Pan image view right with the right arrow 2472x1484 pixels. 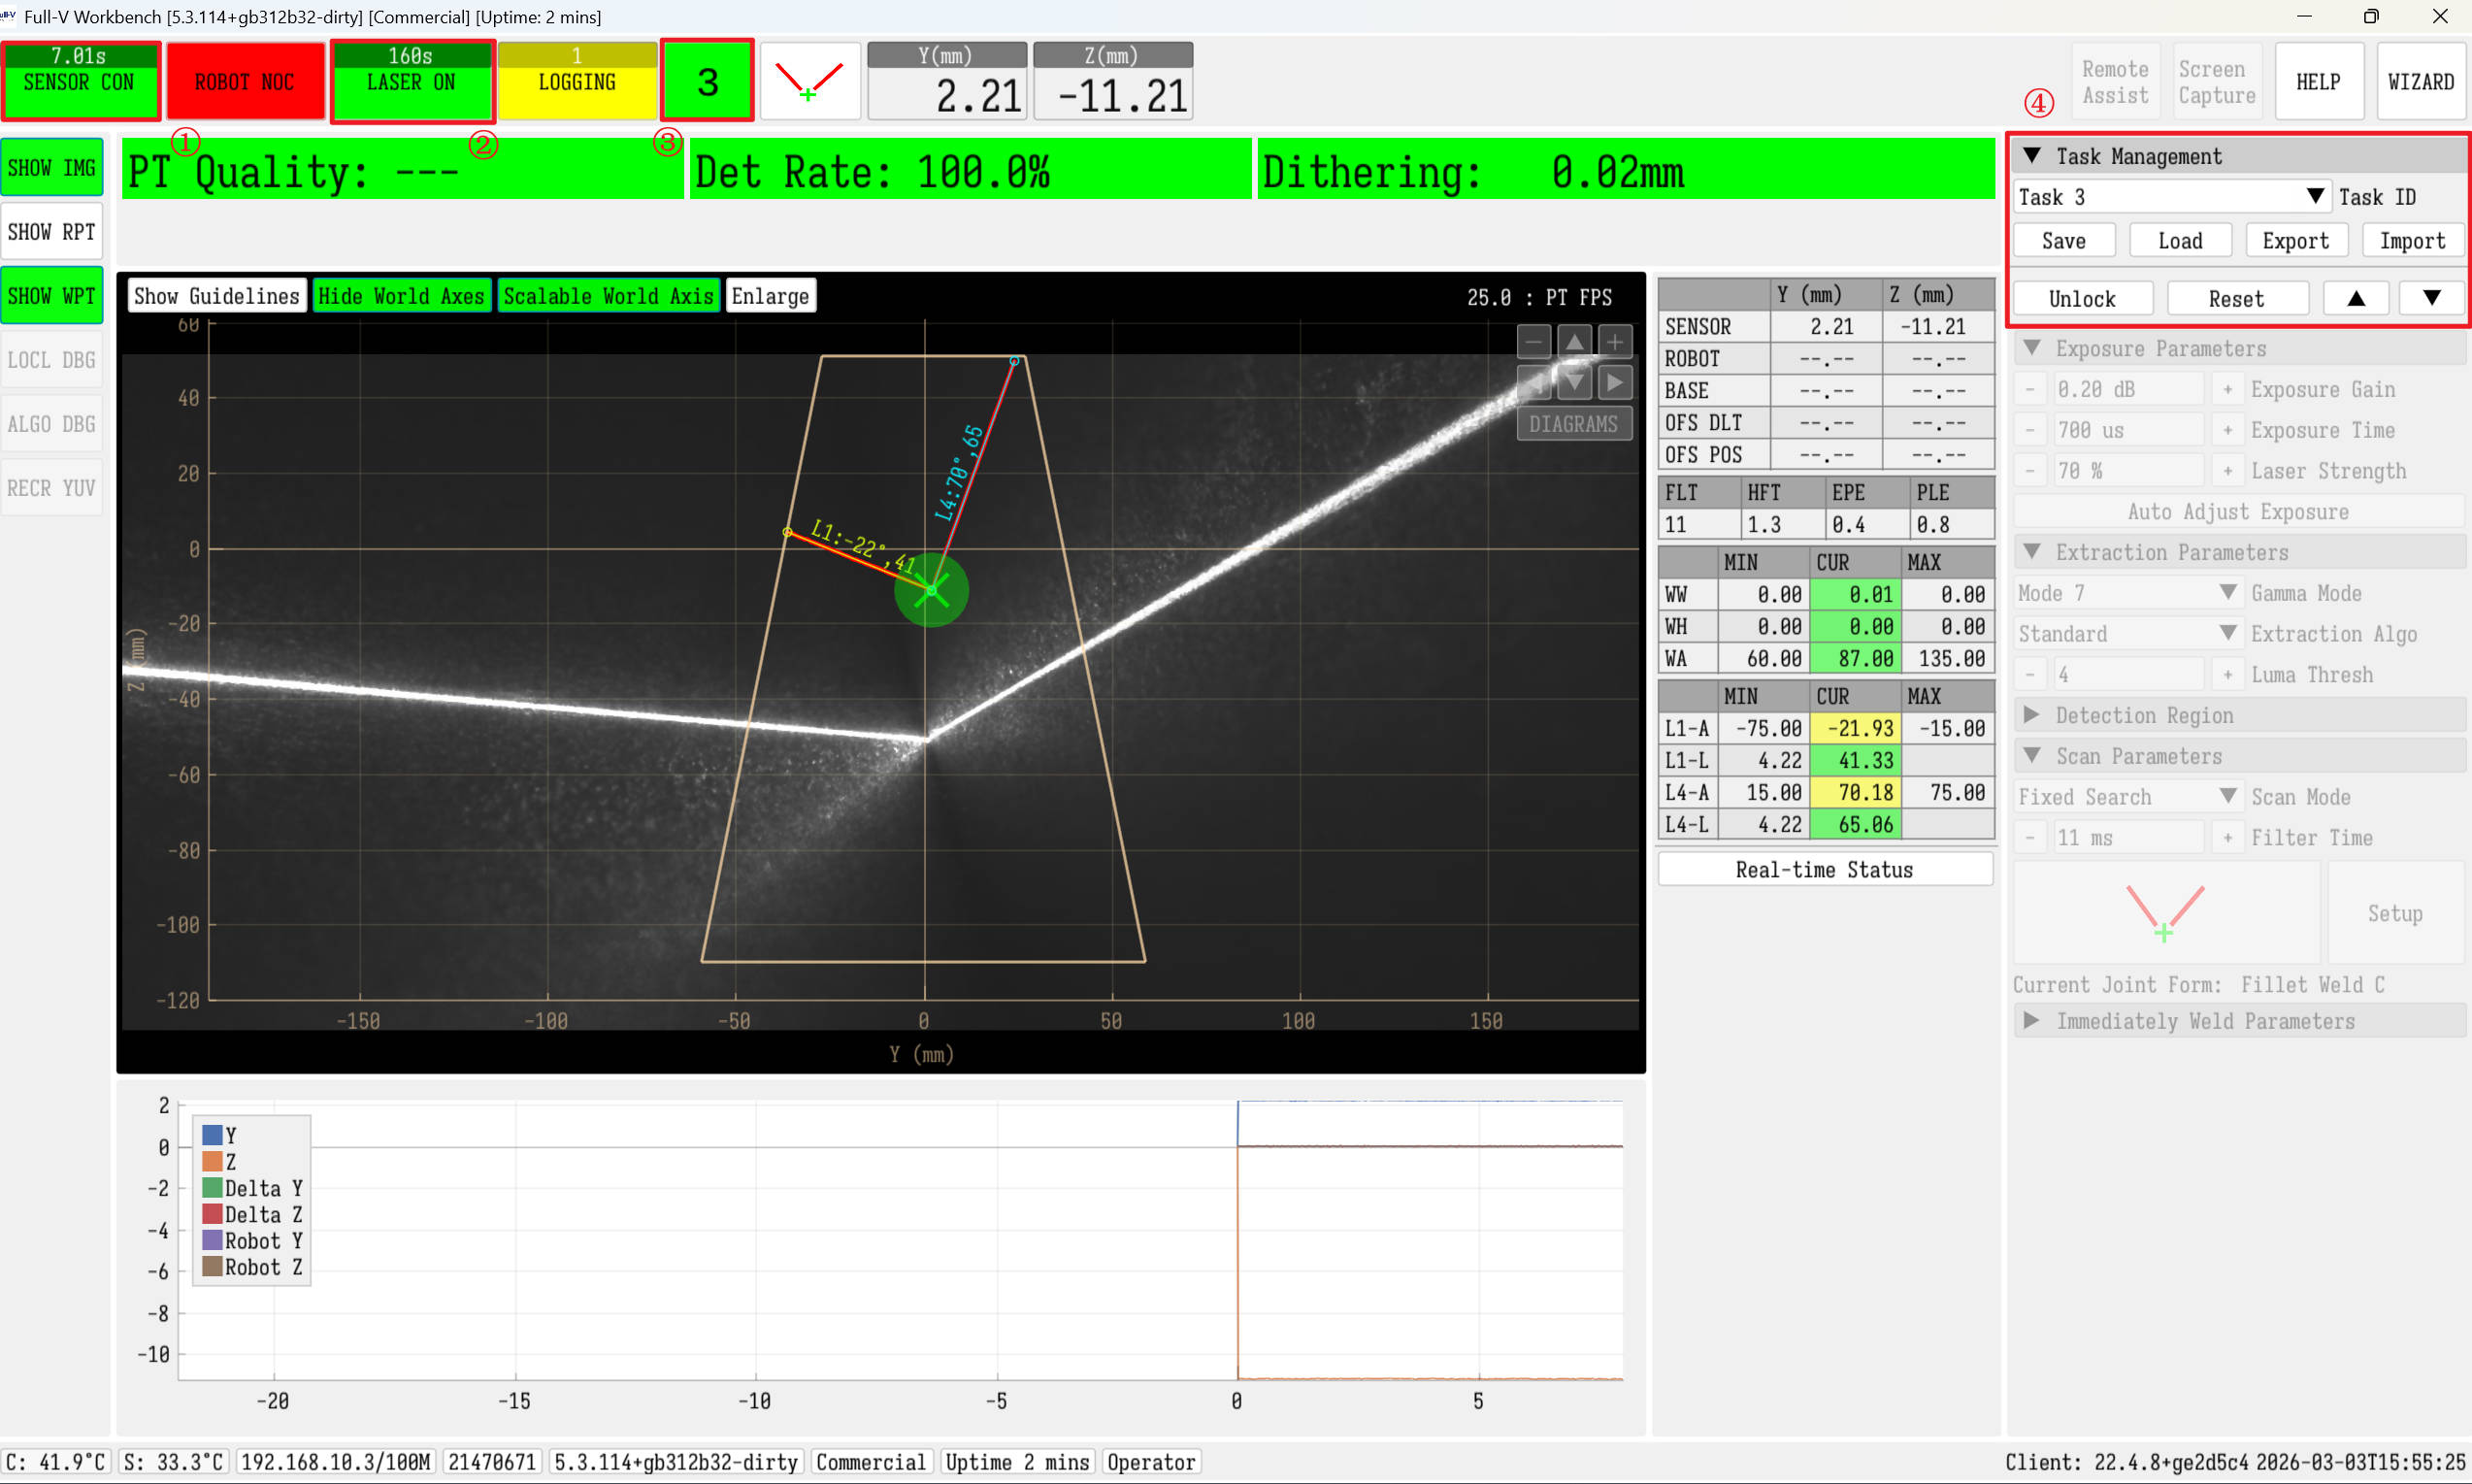pos(1614,382)
